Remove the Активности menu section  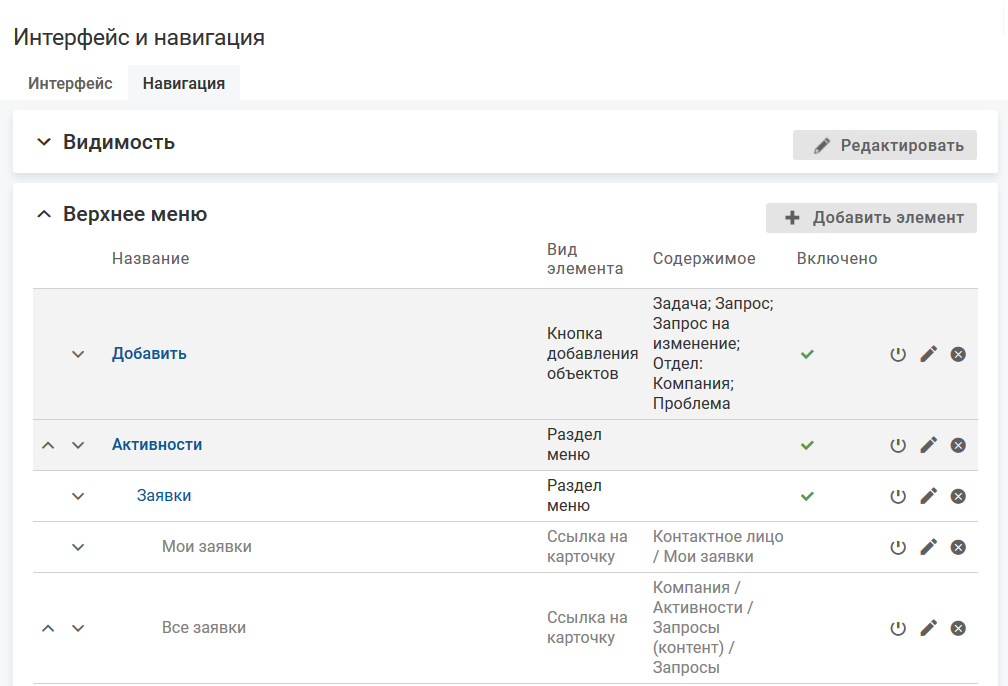click(958, 445)
